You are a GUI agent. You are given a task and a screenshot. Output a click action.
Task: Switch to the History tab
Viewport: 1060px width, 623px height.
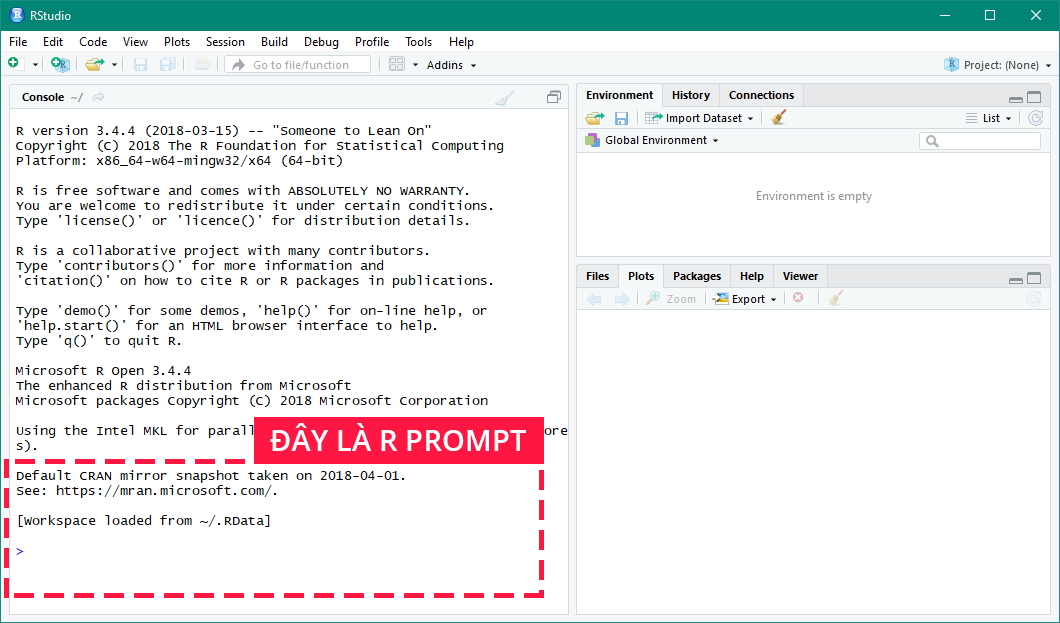690,95
